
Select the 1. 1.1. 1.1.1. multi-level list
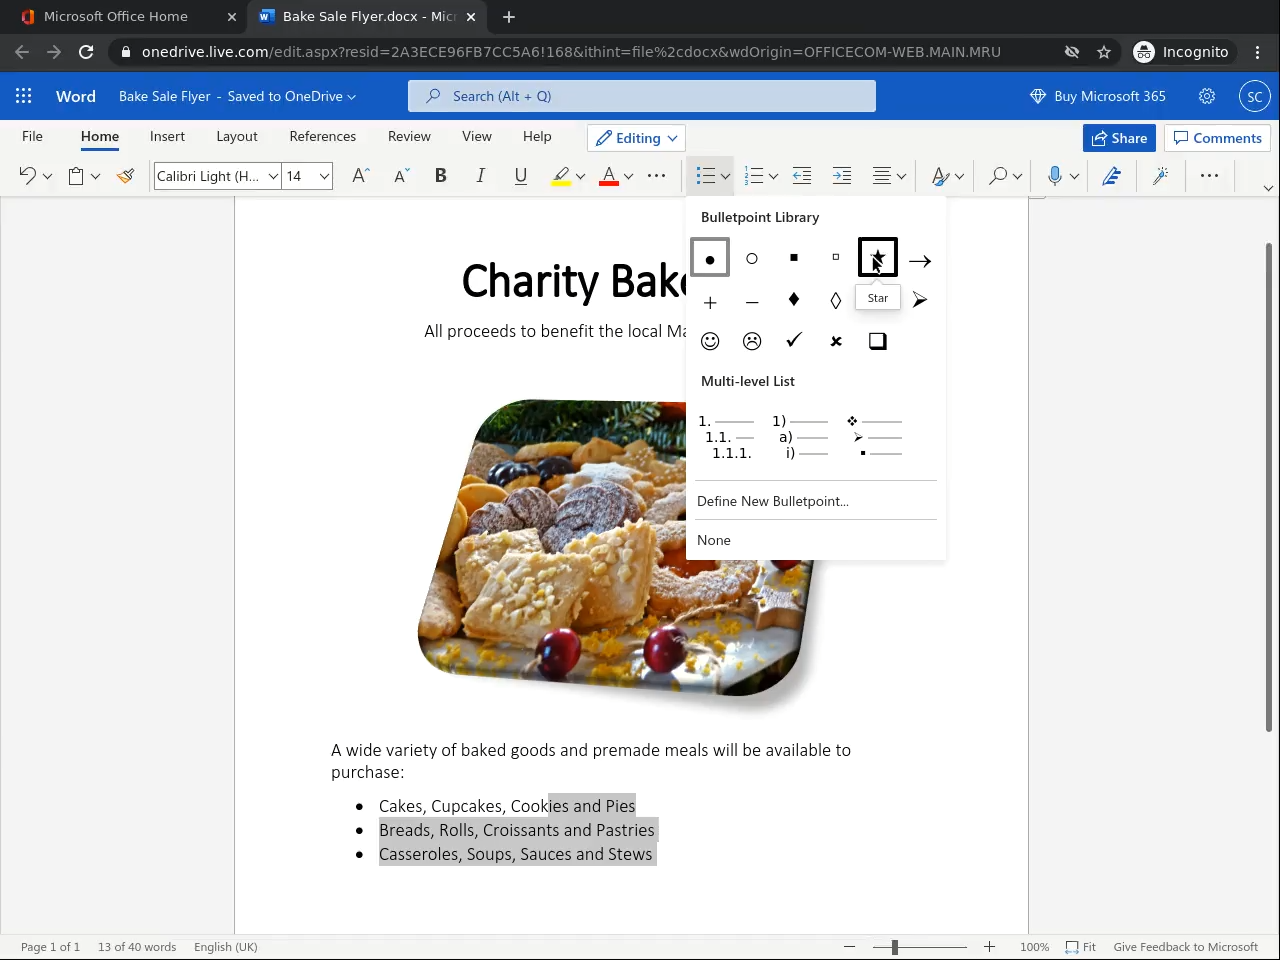coord(727,437)
